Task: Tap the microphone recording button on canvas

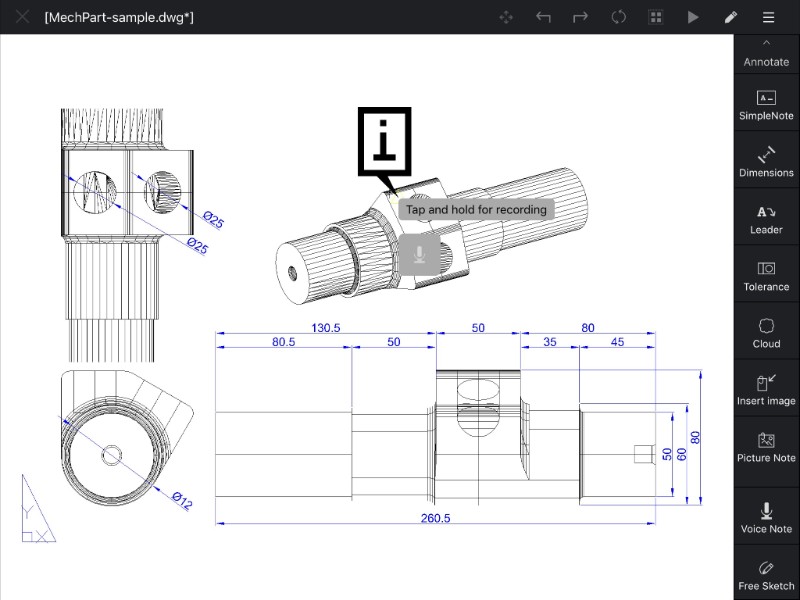Action: pyautogui.click(x=419, y=255)
